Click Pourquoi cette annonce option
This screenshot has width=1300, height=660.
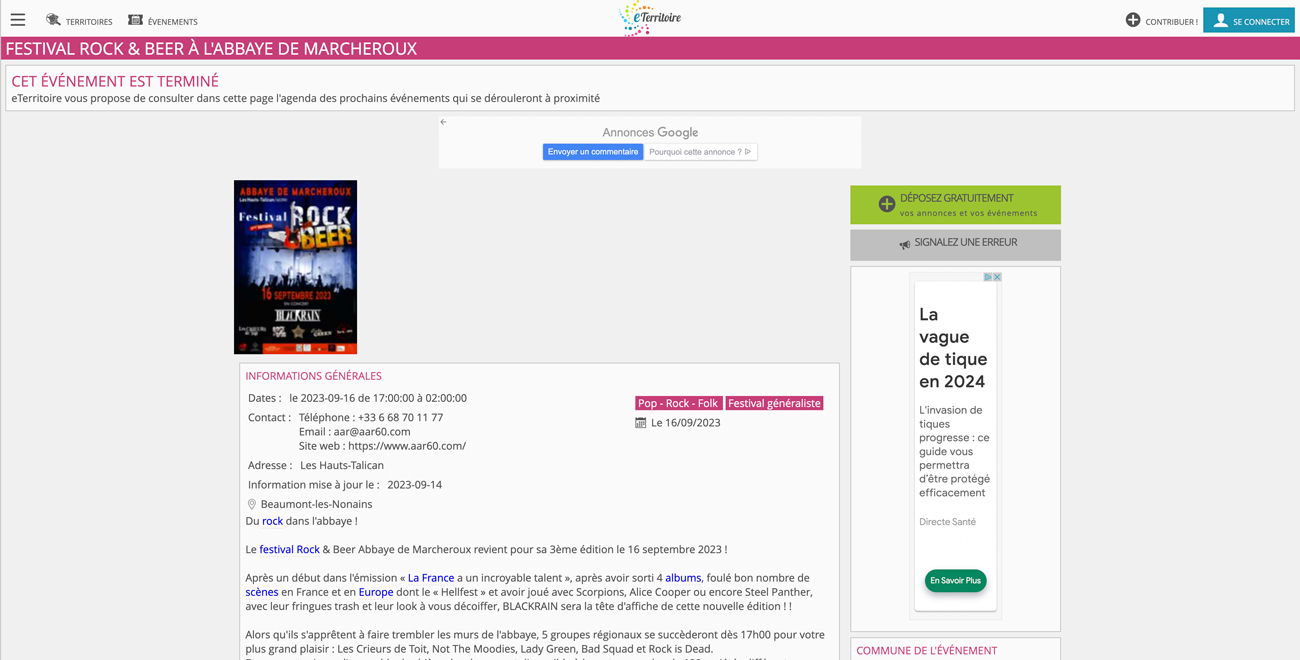click(700, 152)
